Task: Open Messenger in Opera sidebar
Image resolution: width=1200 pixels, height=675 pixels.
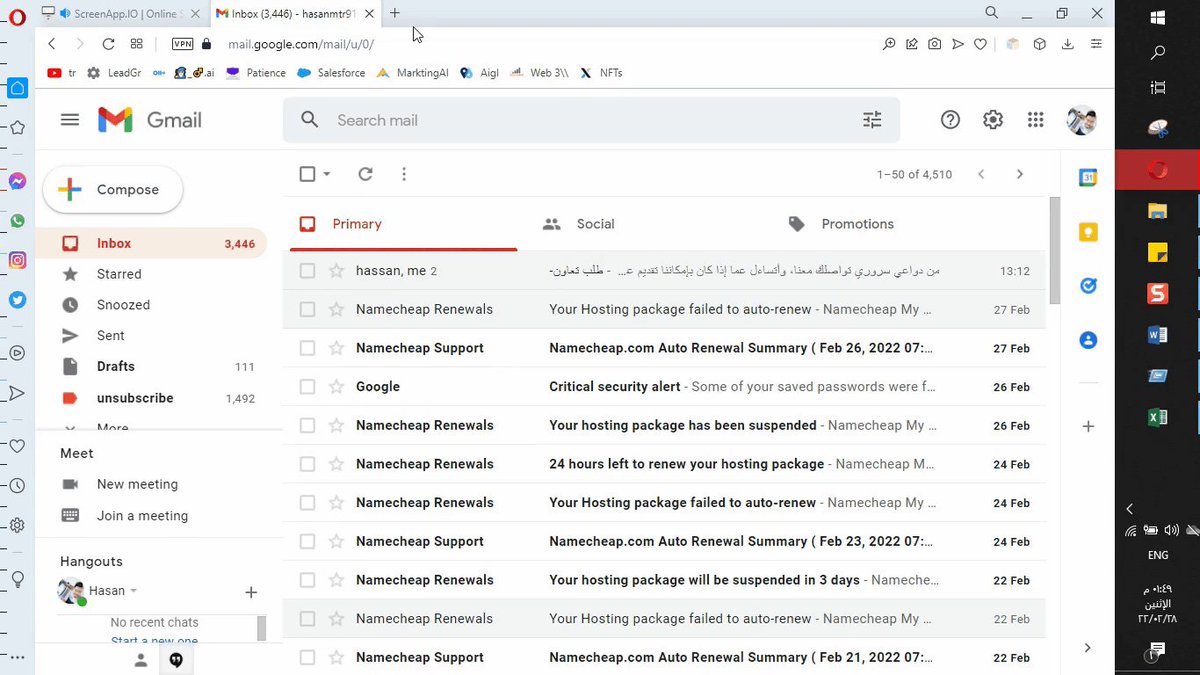Action: [17, 181]
